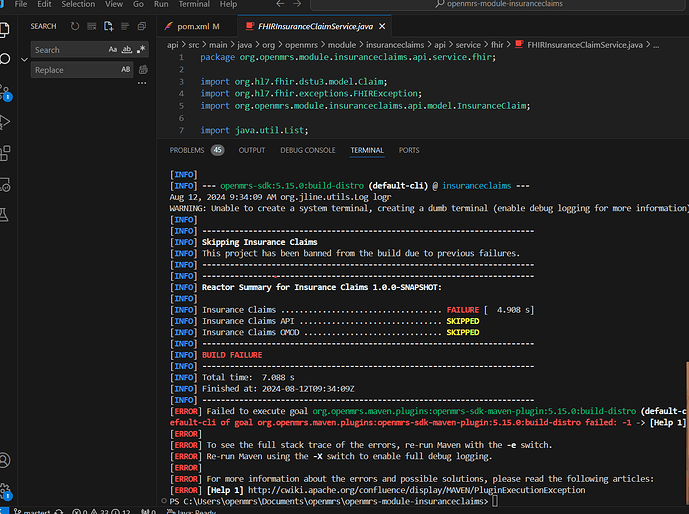Image resolution: width=689 pixels, height=514 pixels.
Task: View search results as tree icon
Action: 125,26
